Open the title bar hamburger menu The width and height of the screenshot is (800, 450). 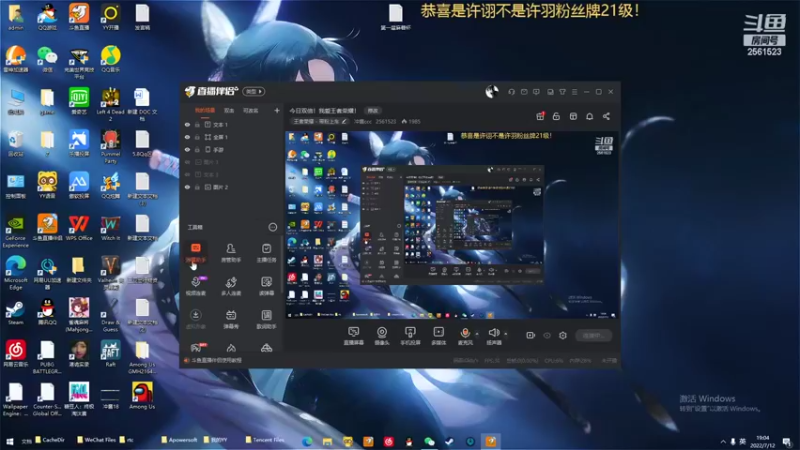pos(574,92)
